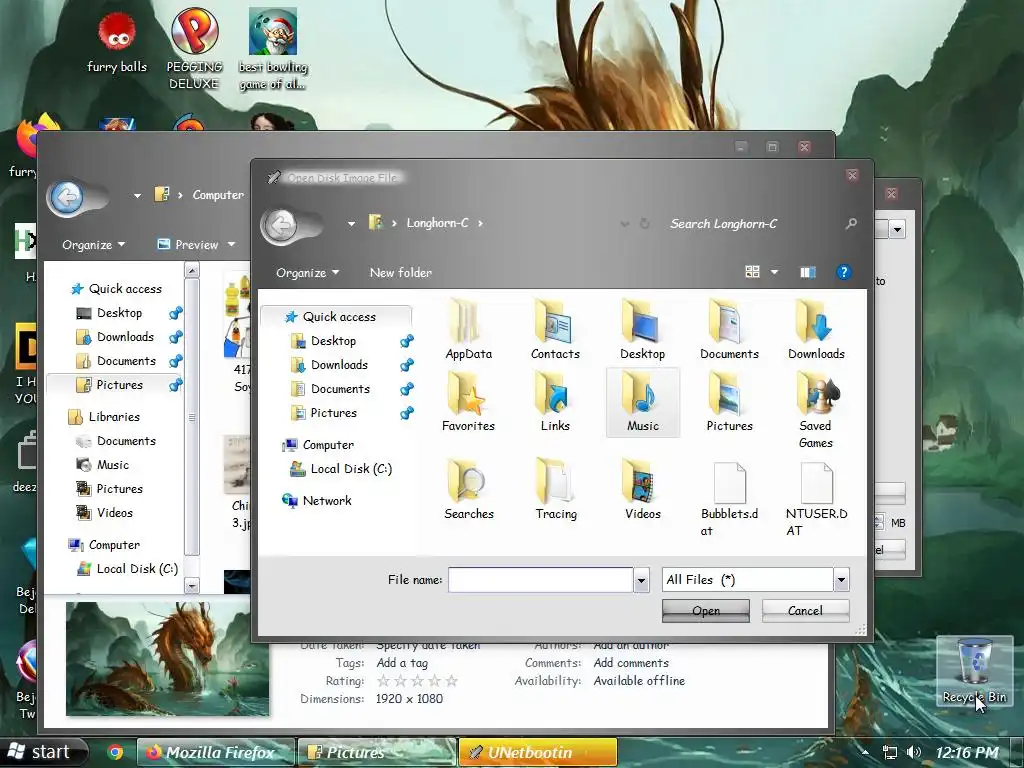
Task: Open the Favorites folder
Action: tap(468, 402)
